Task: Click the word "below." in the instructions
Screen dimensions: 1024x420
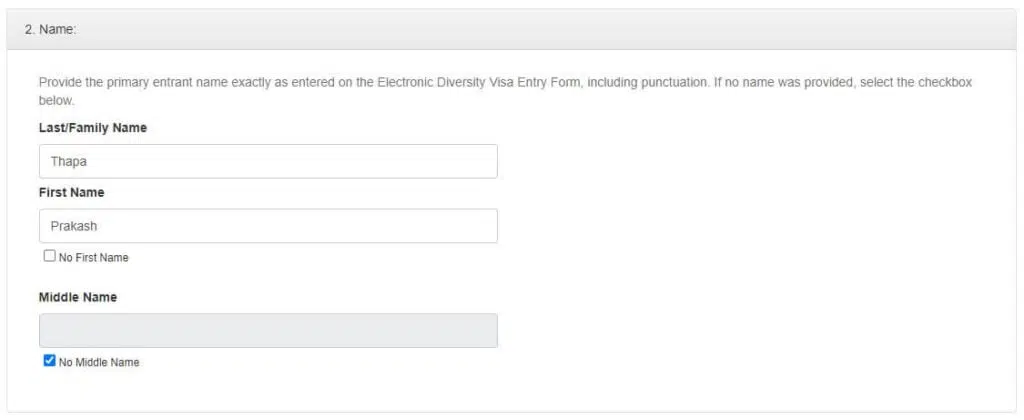Action: [57, 101]
